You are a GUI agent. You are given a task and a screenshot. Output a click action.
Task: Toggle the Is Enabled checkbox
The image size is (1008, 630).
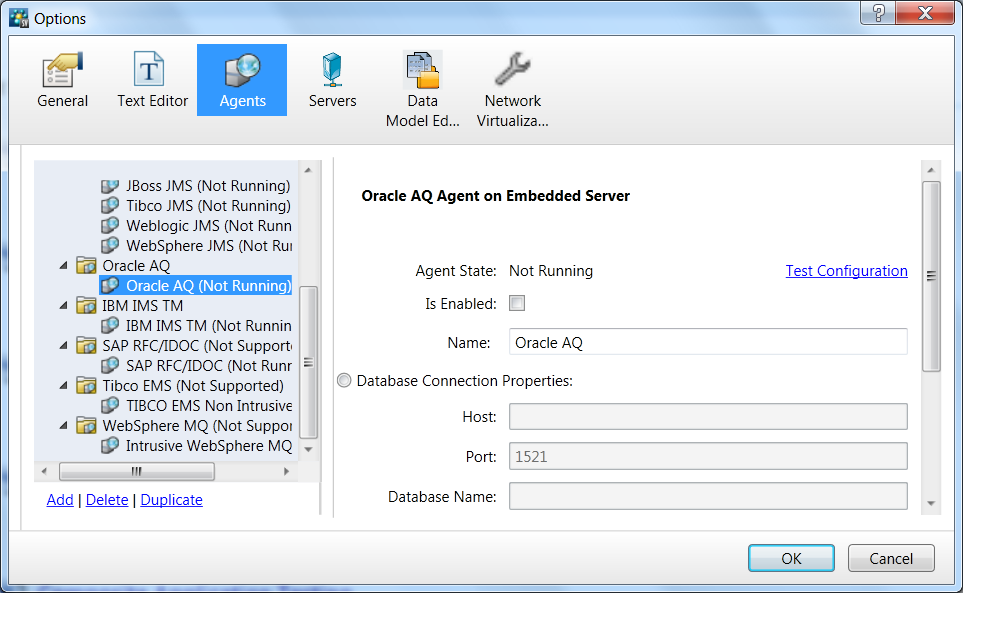(517, 303)
